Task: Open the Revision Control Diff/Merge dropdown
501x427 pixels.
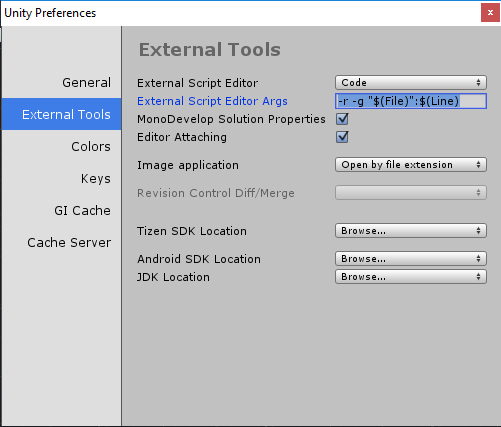Action: click(411, 193)
